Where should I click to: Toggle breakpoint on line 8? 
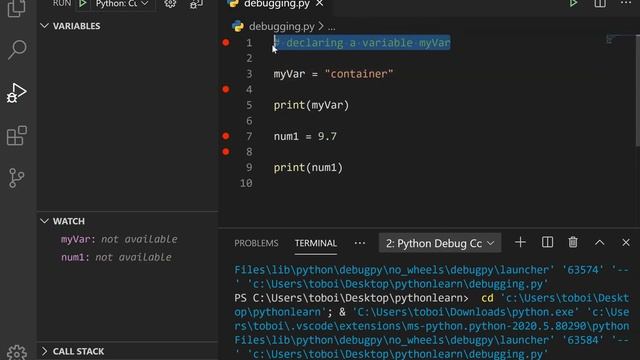coord(226,152)
